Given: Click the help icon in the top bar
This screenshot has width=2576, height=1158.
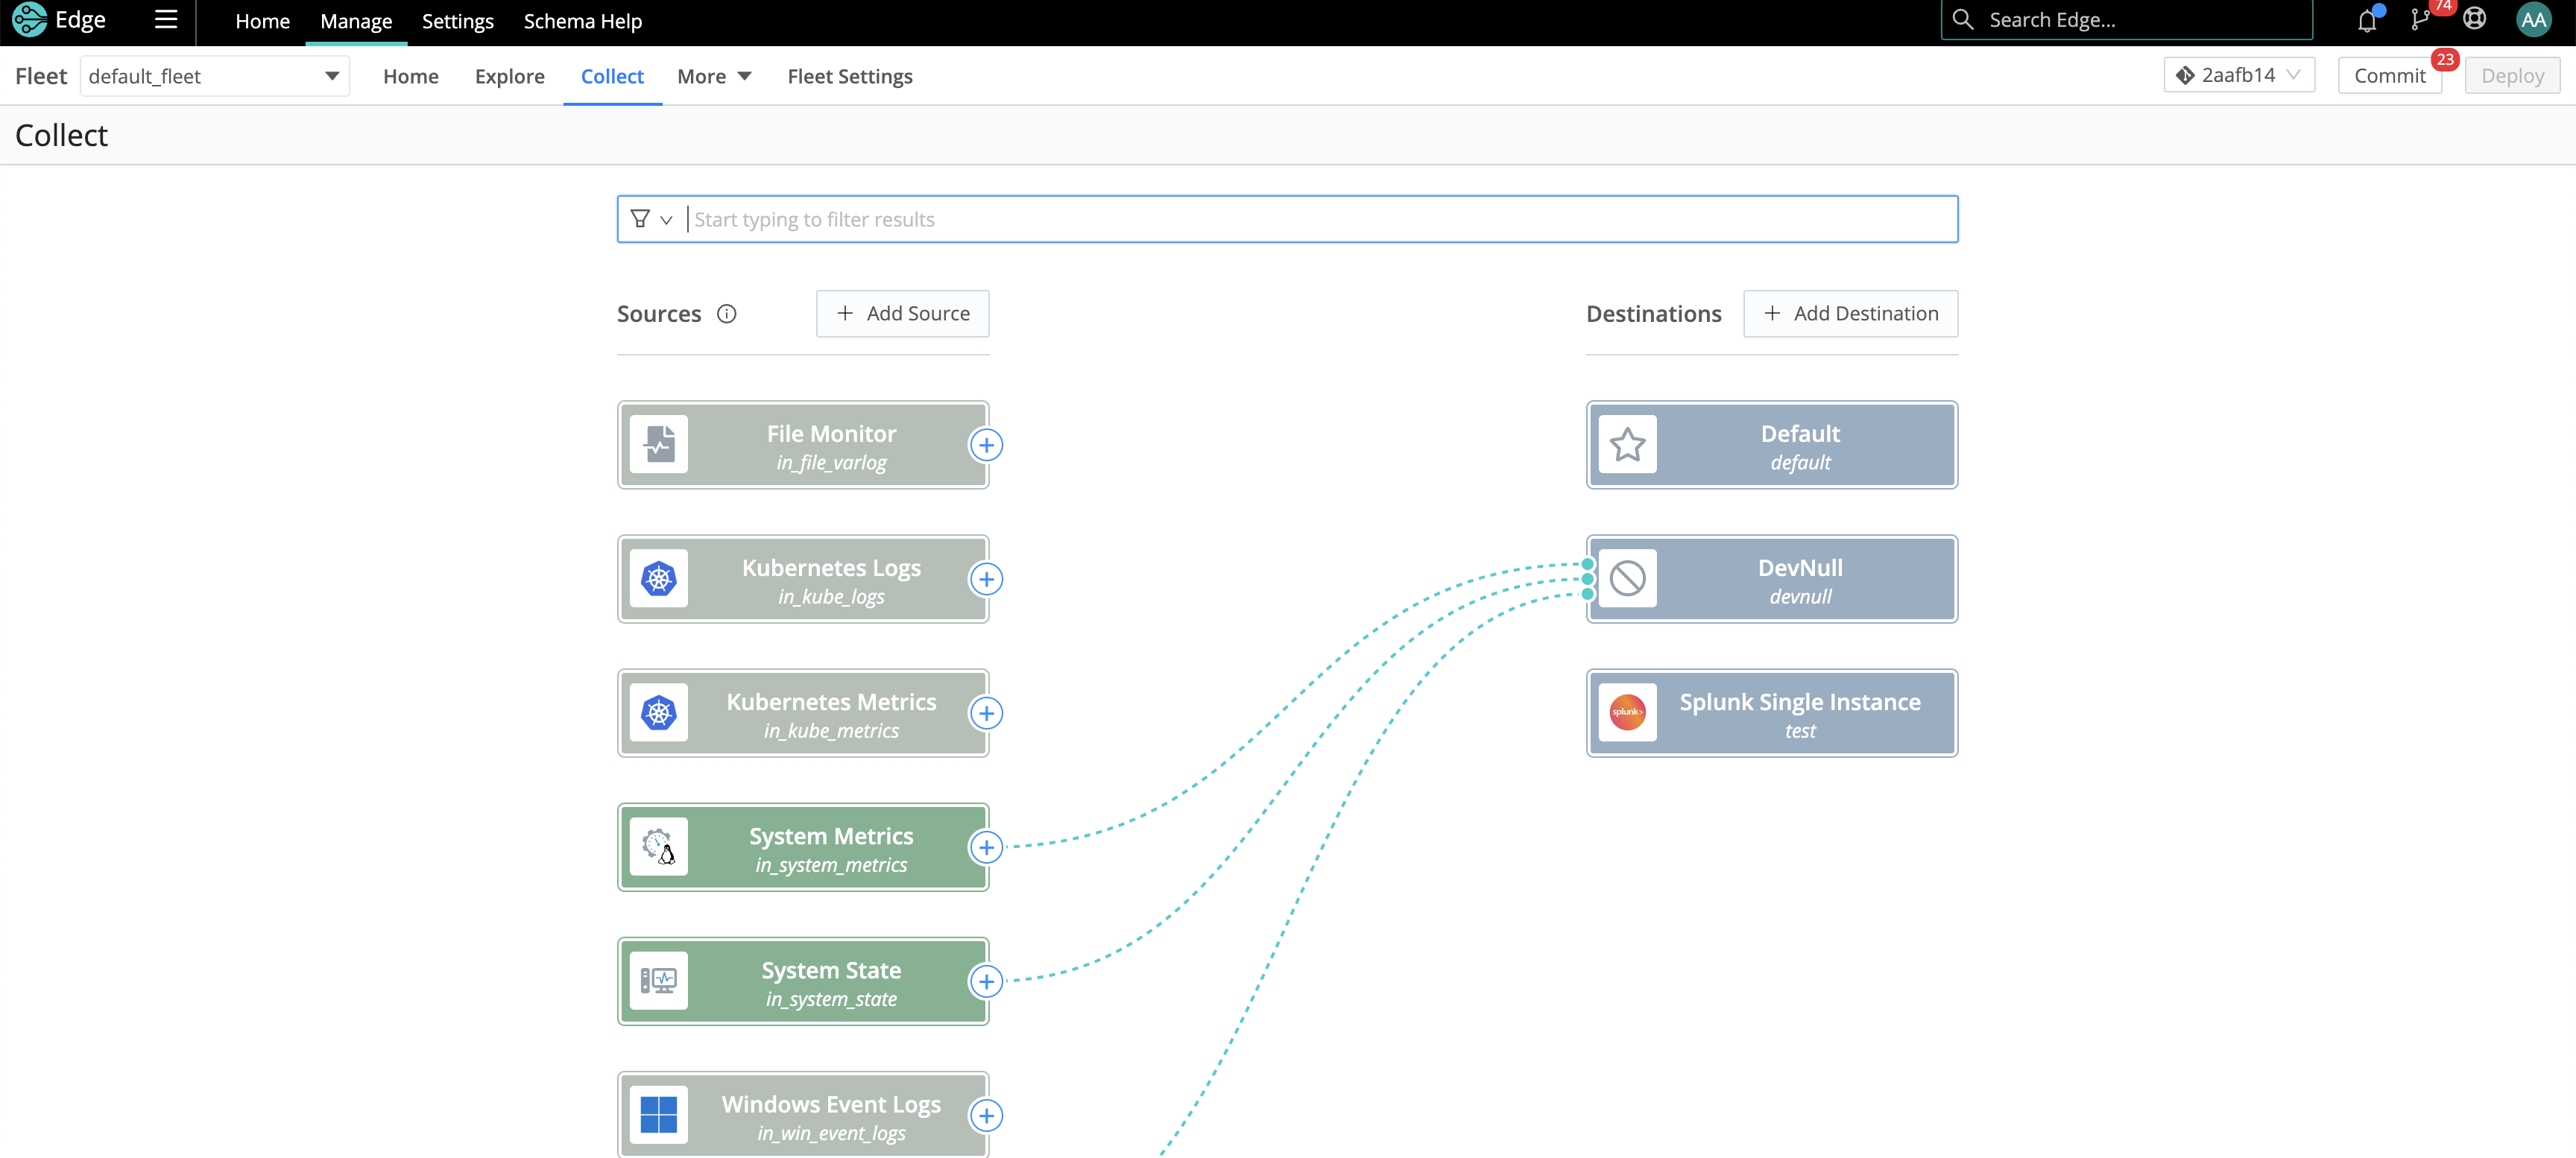Looking at the screenshot, I should tap(2474, 19).
